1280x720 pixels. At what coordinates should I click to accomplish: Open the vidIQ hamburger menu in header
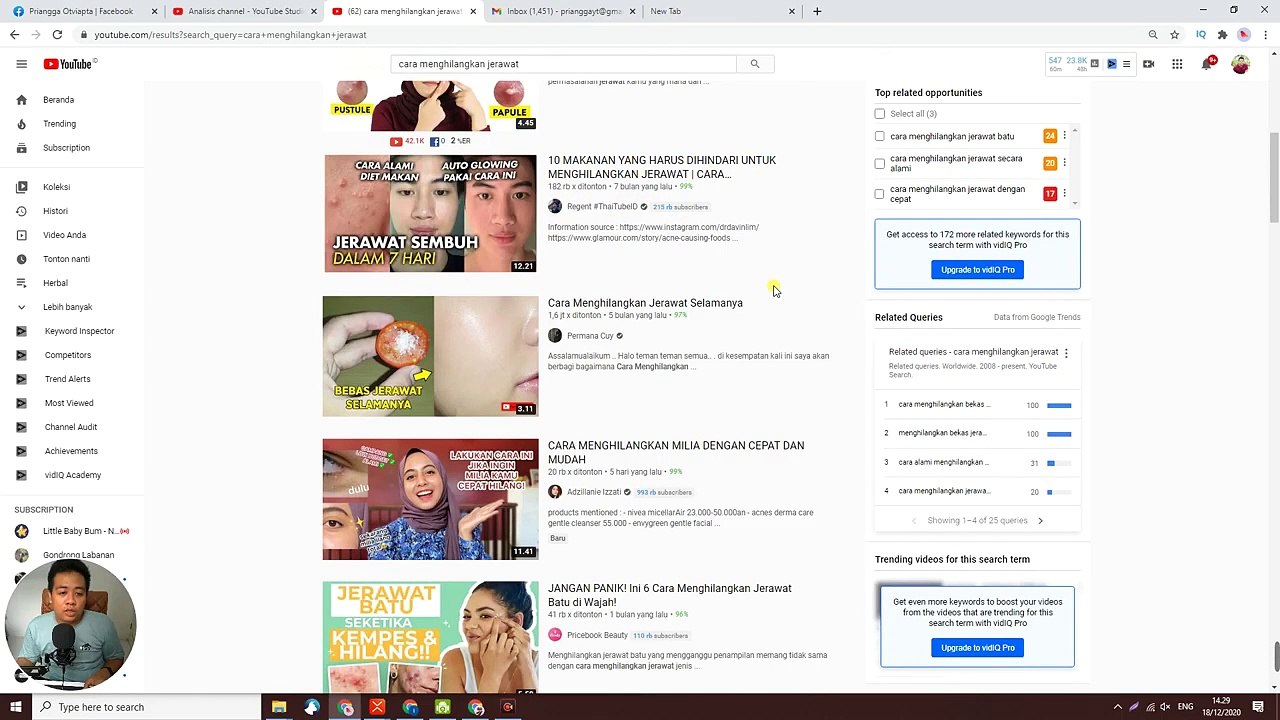click(x=1126, y=64)
